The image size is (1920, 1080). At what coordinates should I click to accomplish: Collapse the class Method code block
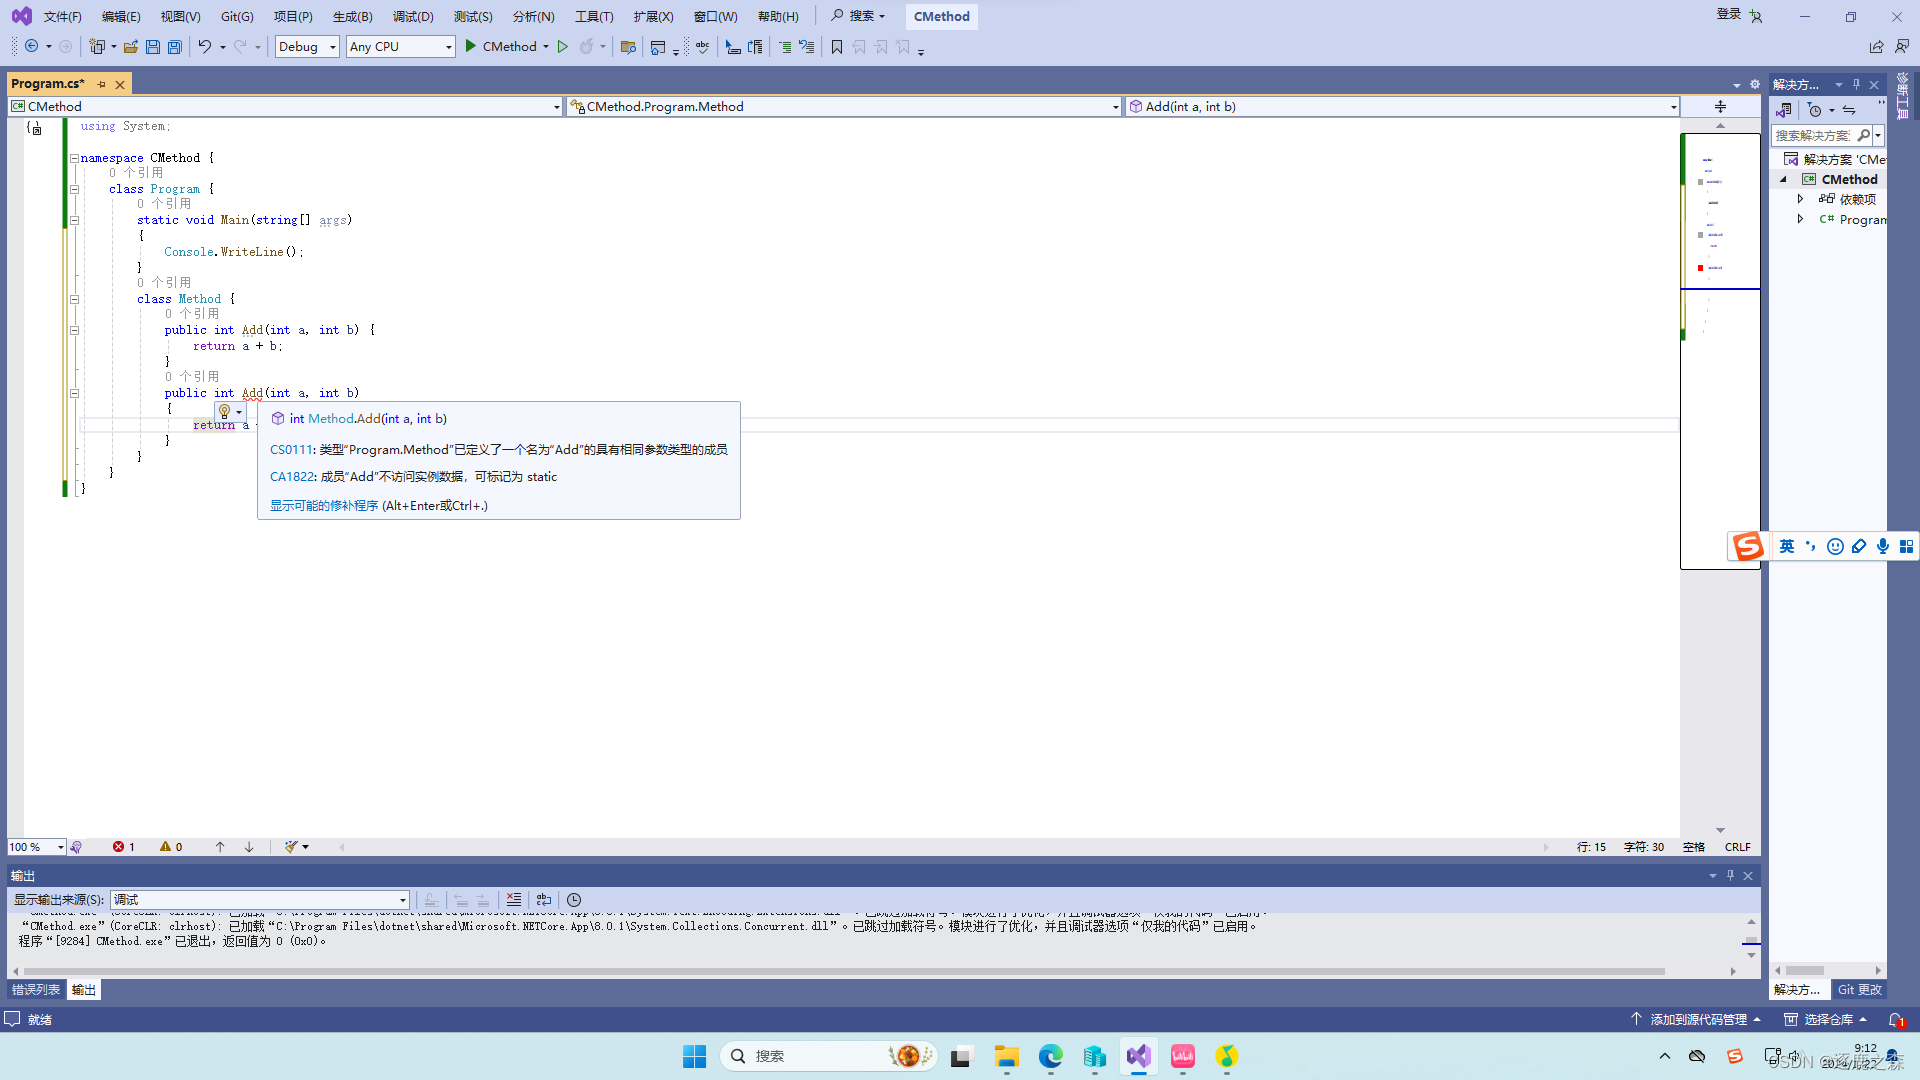(x=74, y=299)
